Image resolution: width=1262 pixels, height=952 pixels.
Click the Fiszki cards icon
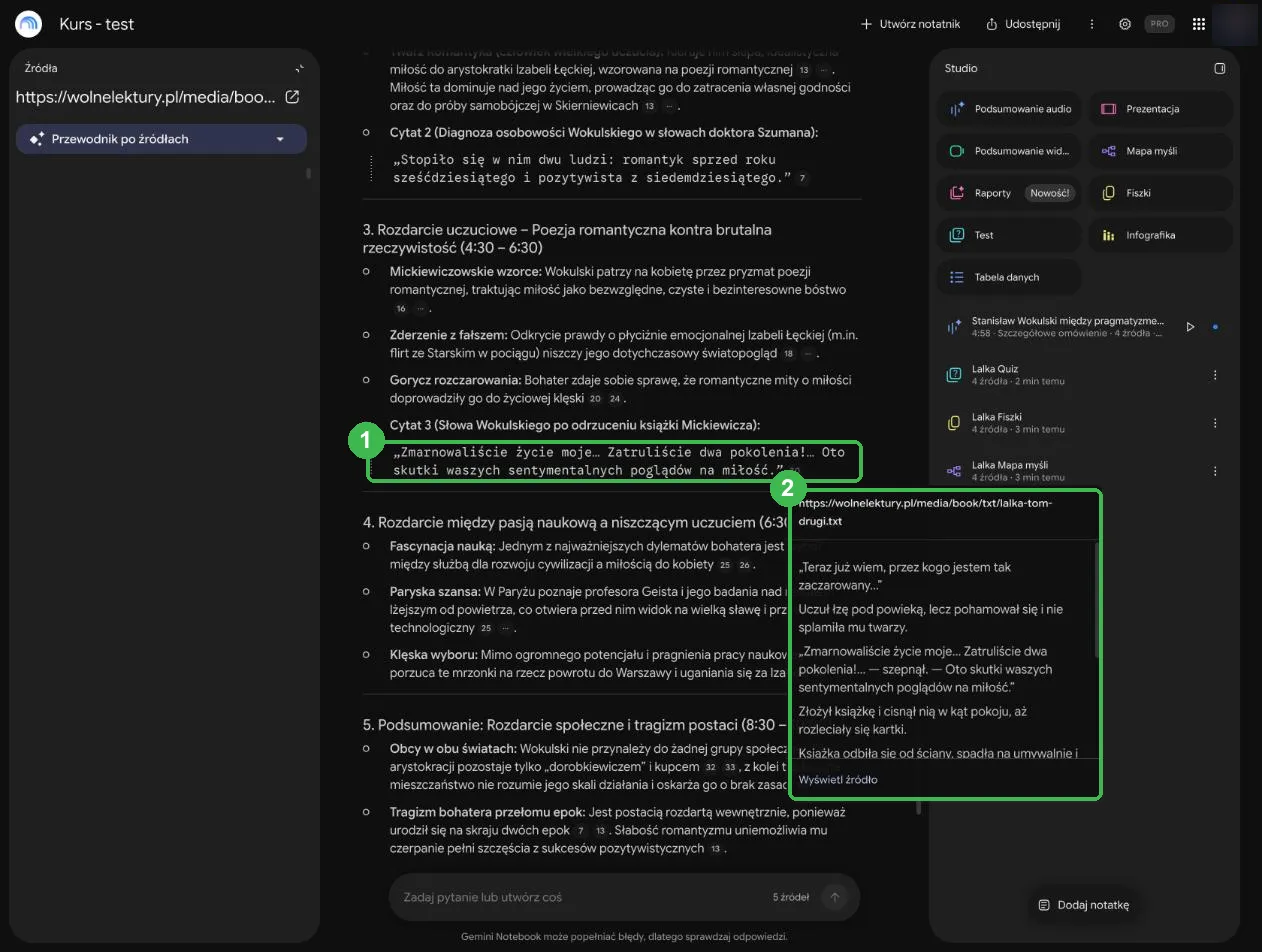tap(1108, 193)
